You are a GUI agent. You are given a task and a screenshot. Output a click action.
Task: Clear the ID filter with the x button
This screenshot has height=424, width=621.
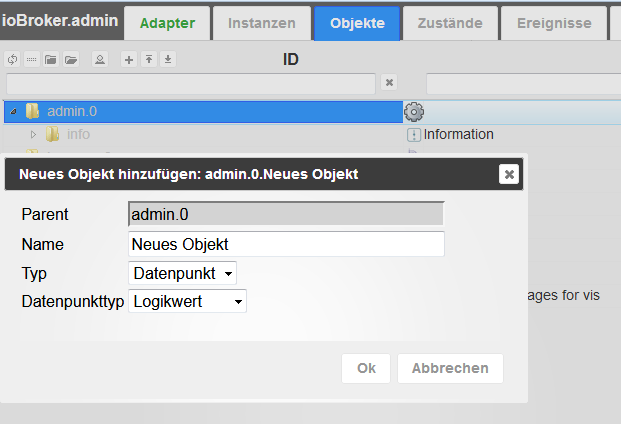click(389, 83)
